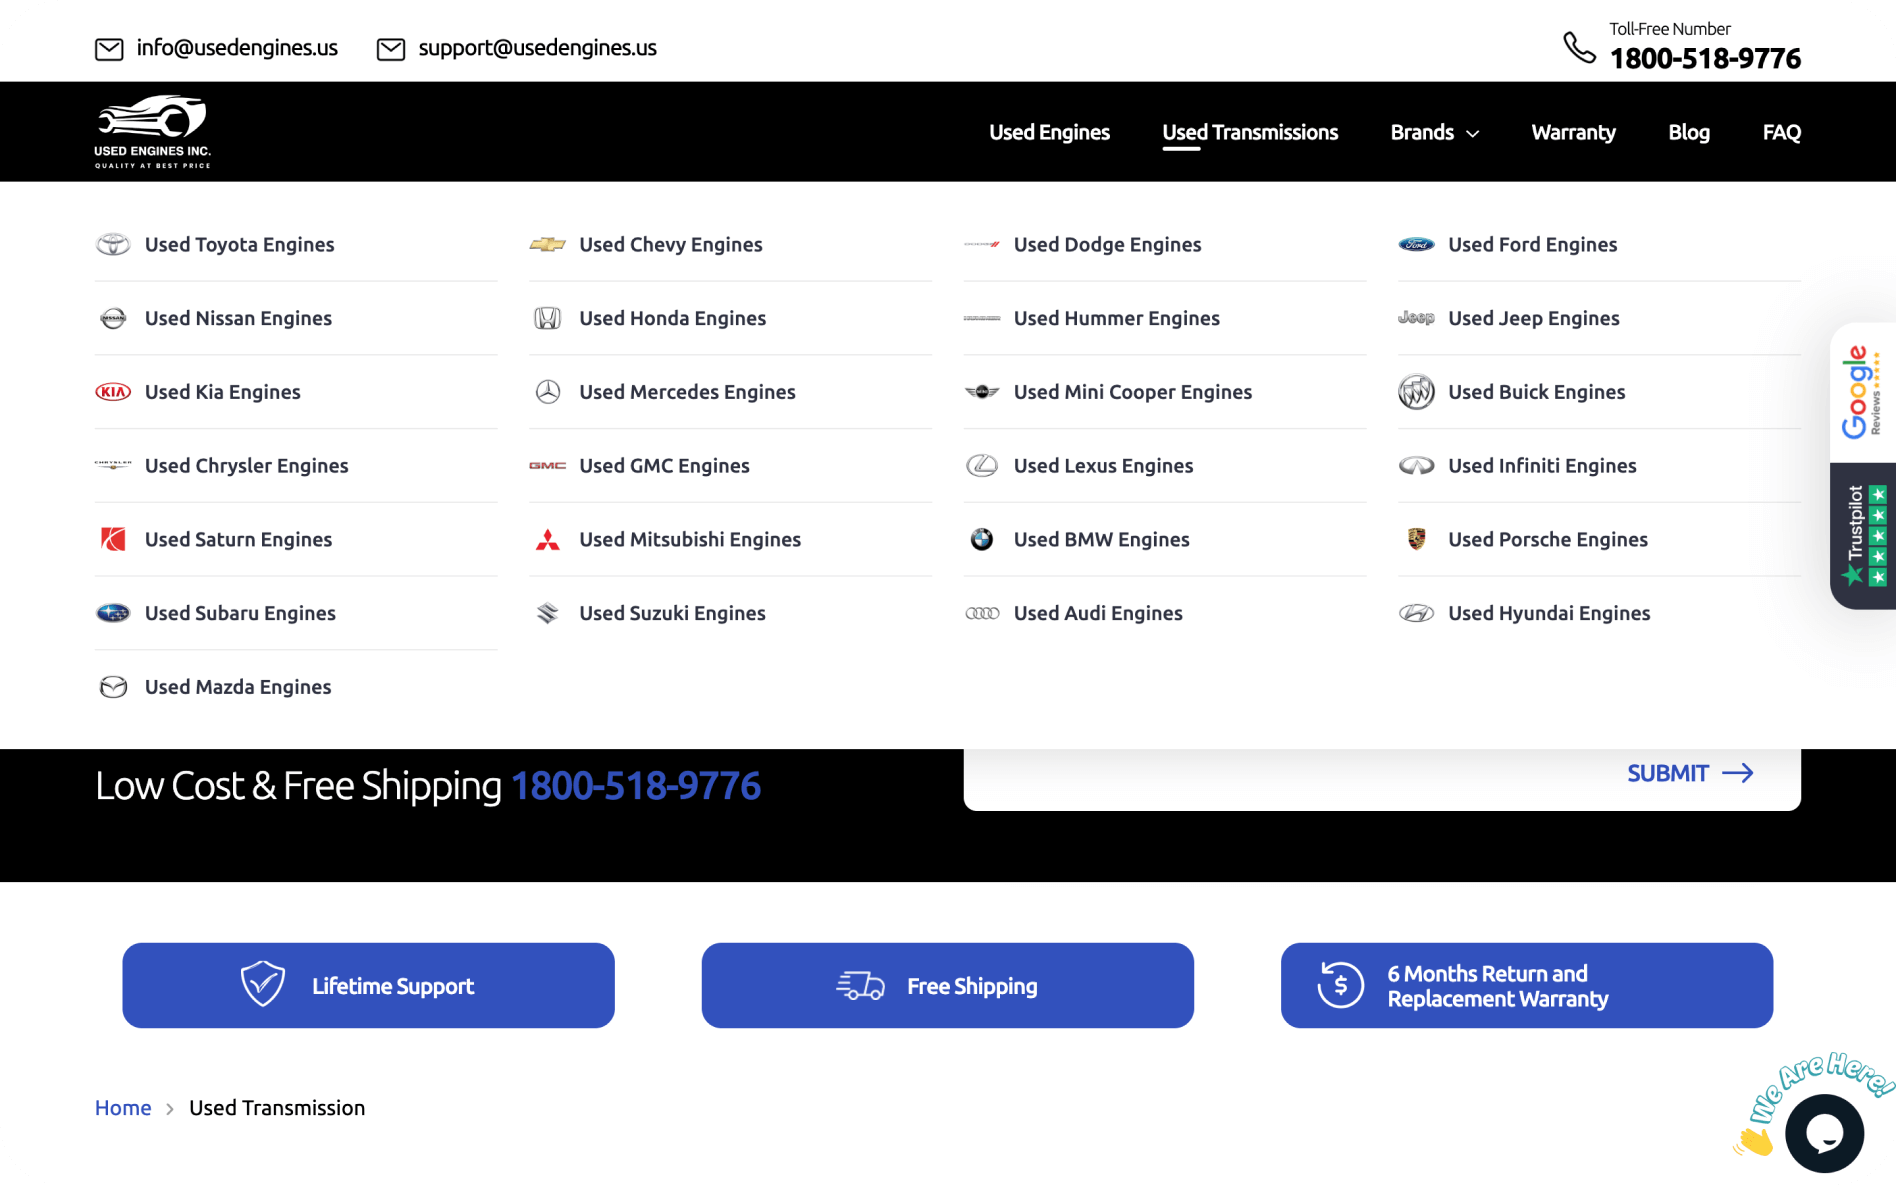This screenshot has width=1896, height=1185.
Task: Open Used Porsche Engines link
Action: 1547,539
